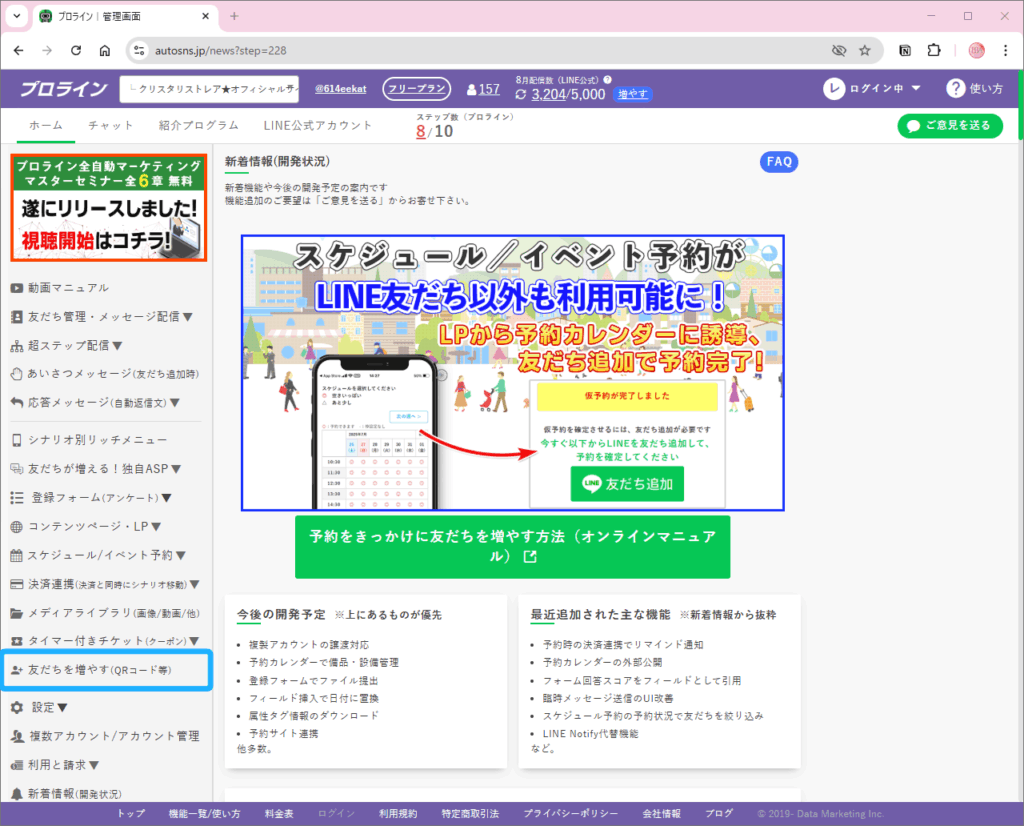1024x826 pixels.
Task: Click the プロライン logo
Action: coord(63,89)
